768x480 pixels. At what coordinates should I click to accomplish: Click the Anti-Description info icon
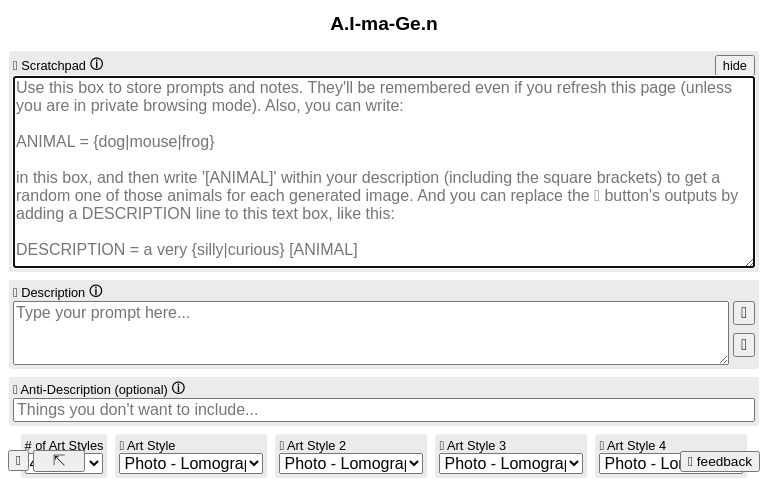(x=179, y=388)
